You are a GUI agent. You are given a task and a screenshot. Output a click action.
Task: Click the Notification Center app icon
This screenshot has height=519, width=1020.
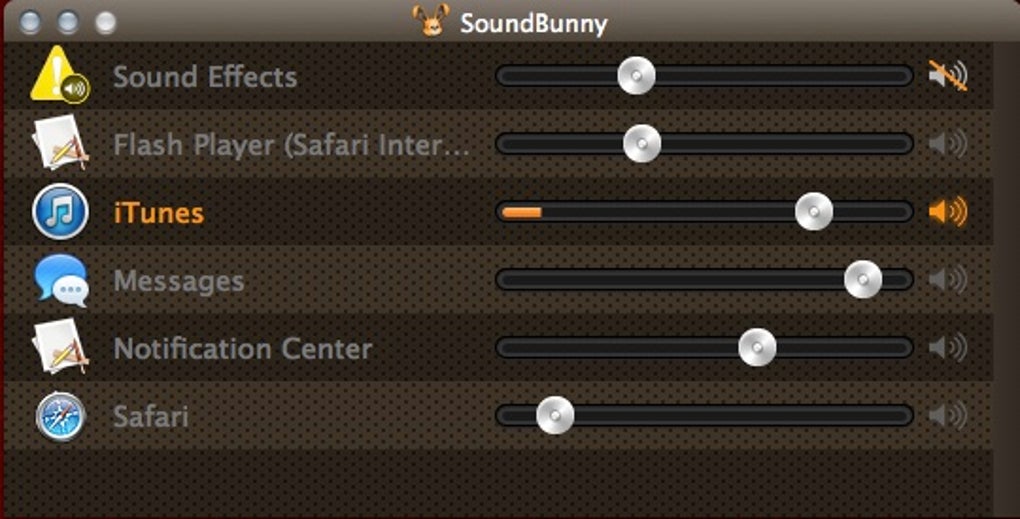[x=60, y=347]
